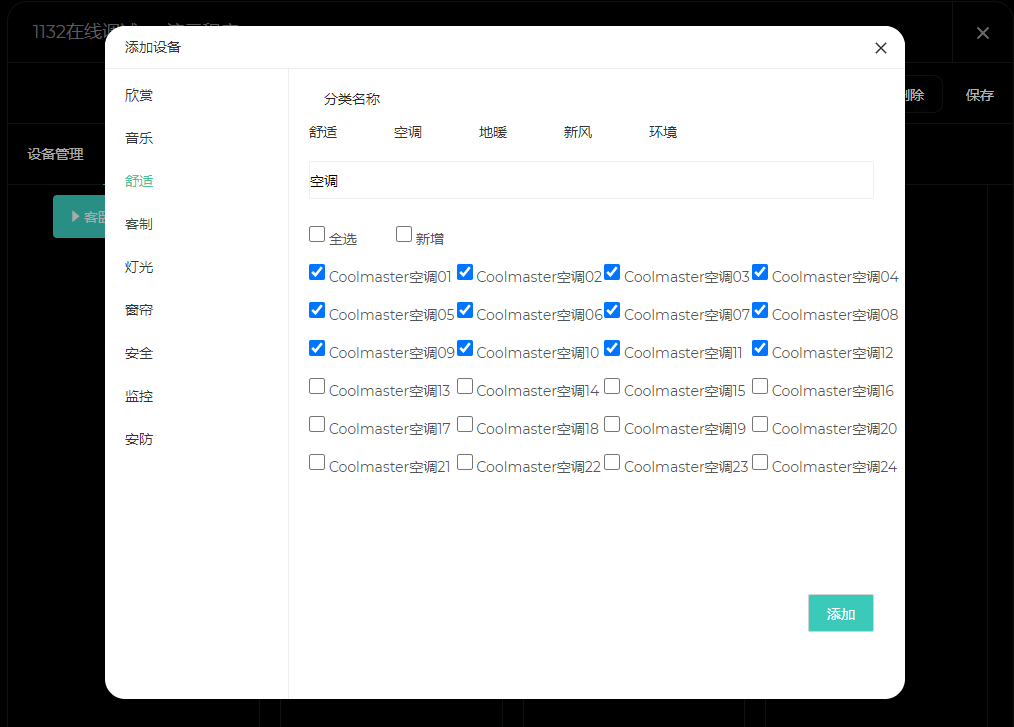Click the green 添加 button
The height and width of the screenshot is (727, 1014).
tap(841, 613)
